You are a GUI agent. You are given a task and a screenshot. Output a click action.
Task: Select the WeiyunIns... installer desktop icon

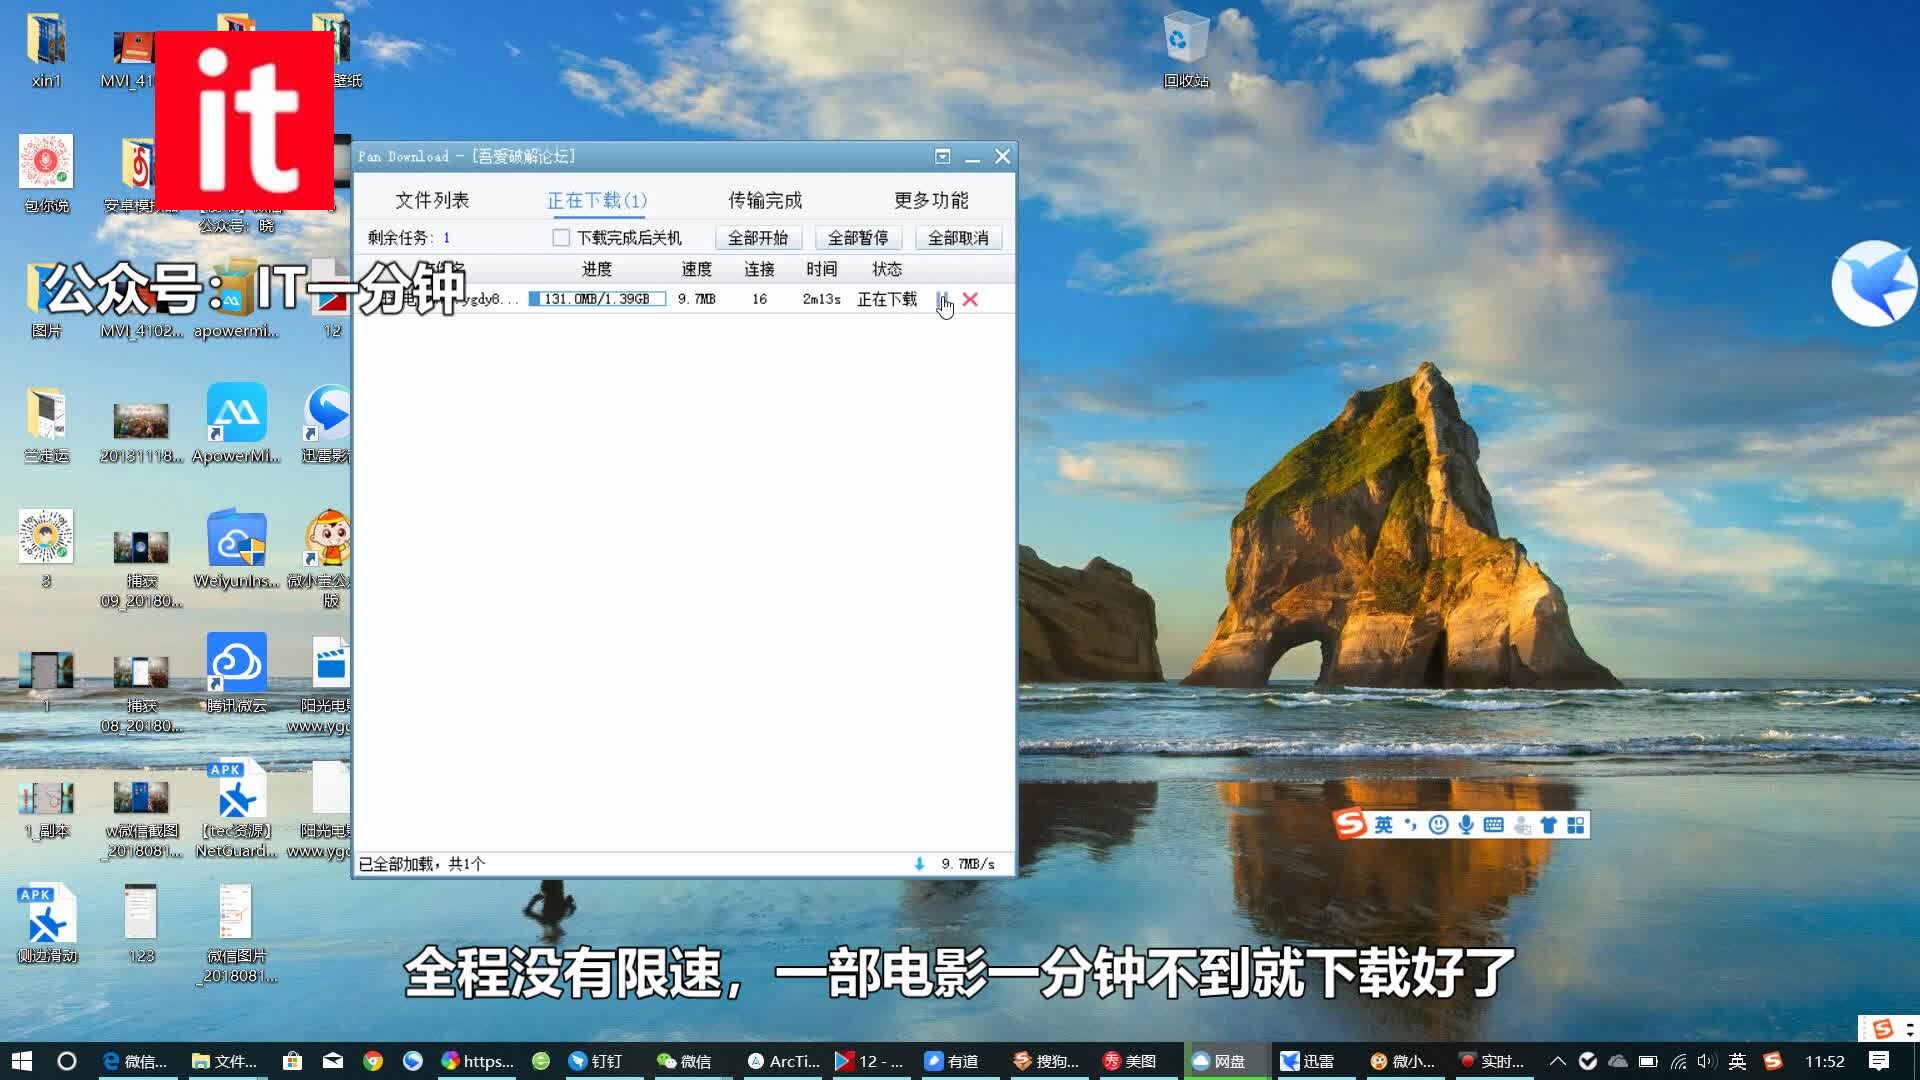pos(236,550)
